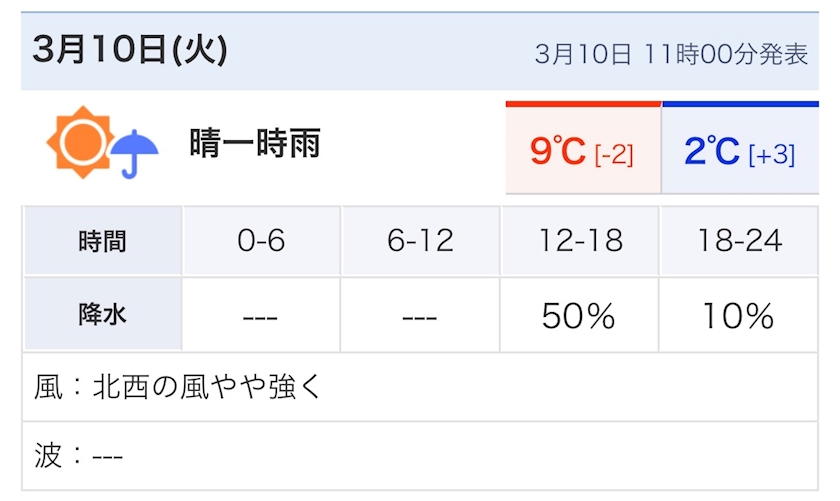This screenshot has height=501, width=840.
Task: Click the 波 wave info row
Action: (x=80, y=456)
